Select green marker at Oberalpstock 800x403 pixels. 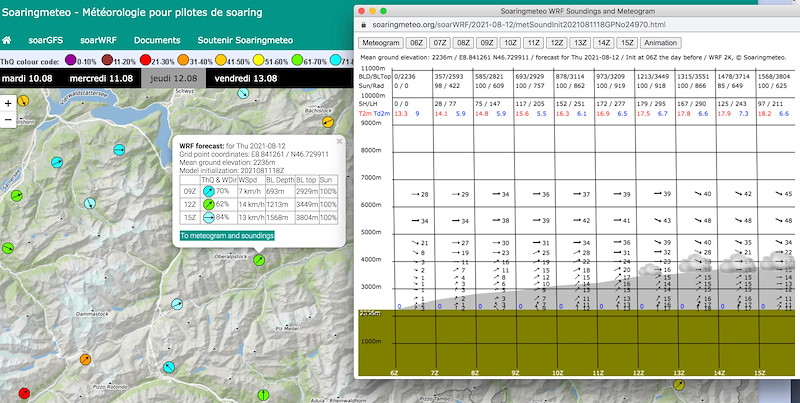click(259, 260)
